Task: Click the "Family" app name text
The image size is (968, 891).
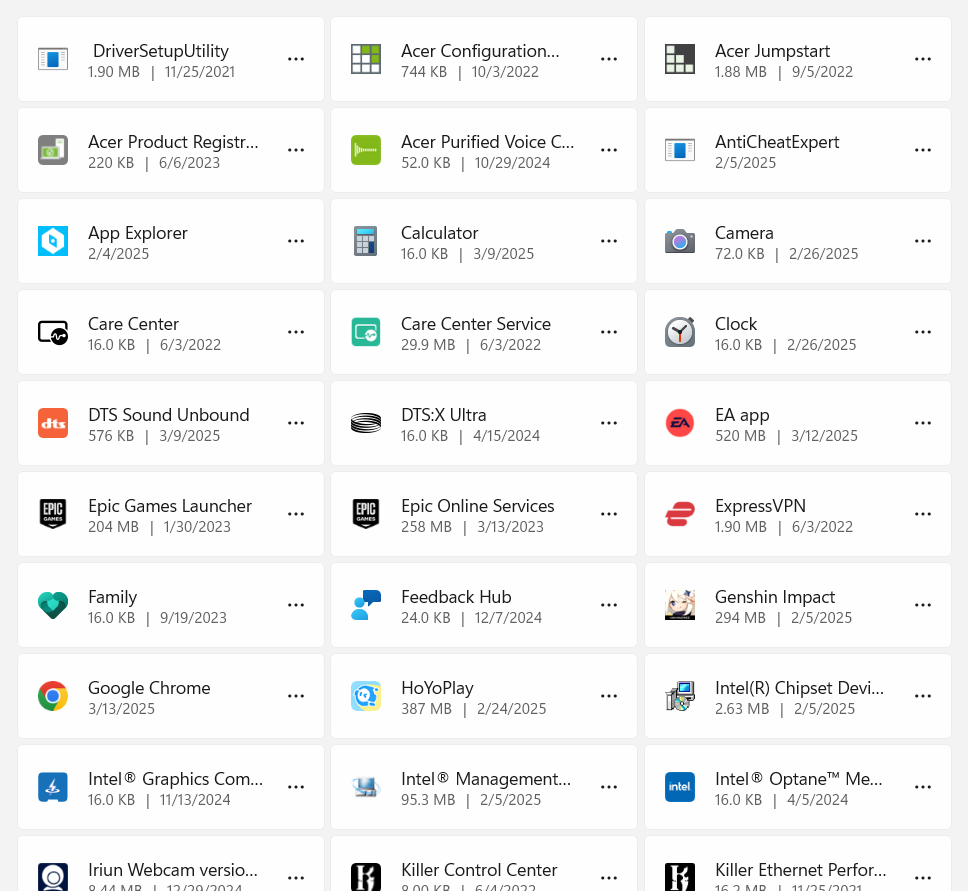Action: pos(112,597)
